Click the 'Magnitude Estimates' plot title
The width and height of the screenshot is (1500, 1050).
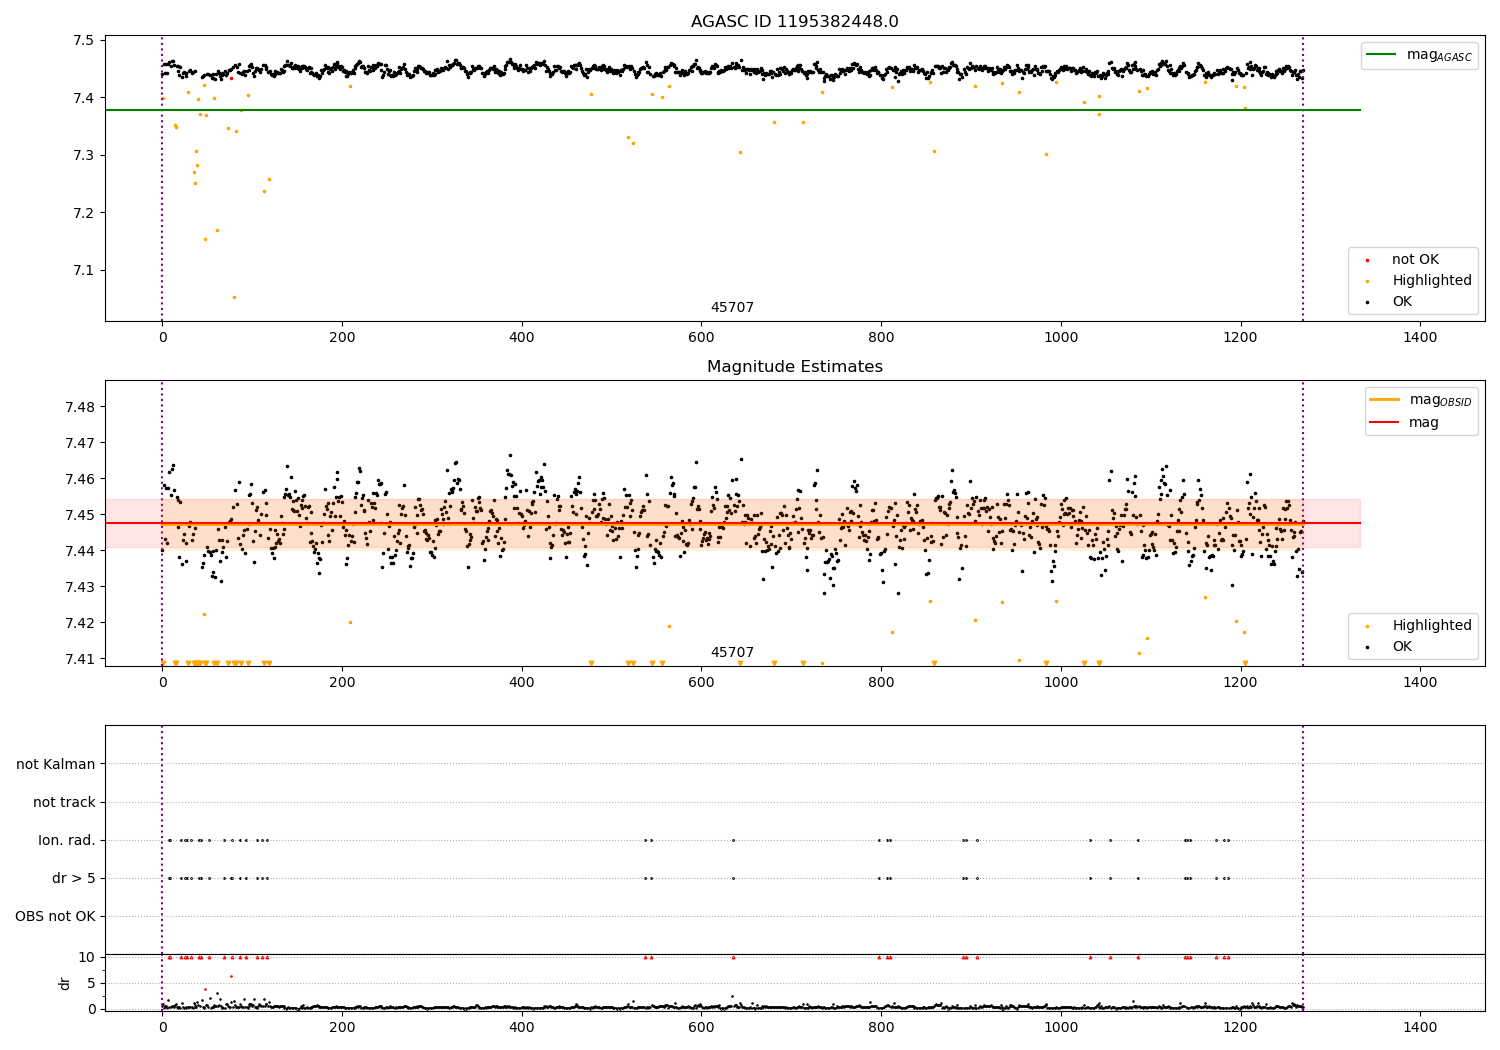point(794,367)
